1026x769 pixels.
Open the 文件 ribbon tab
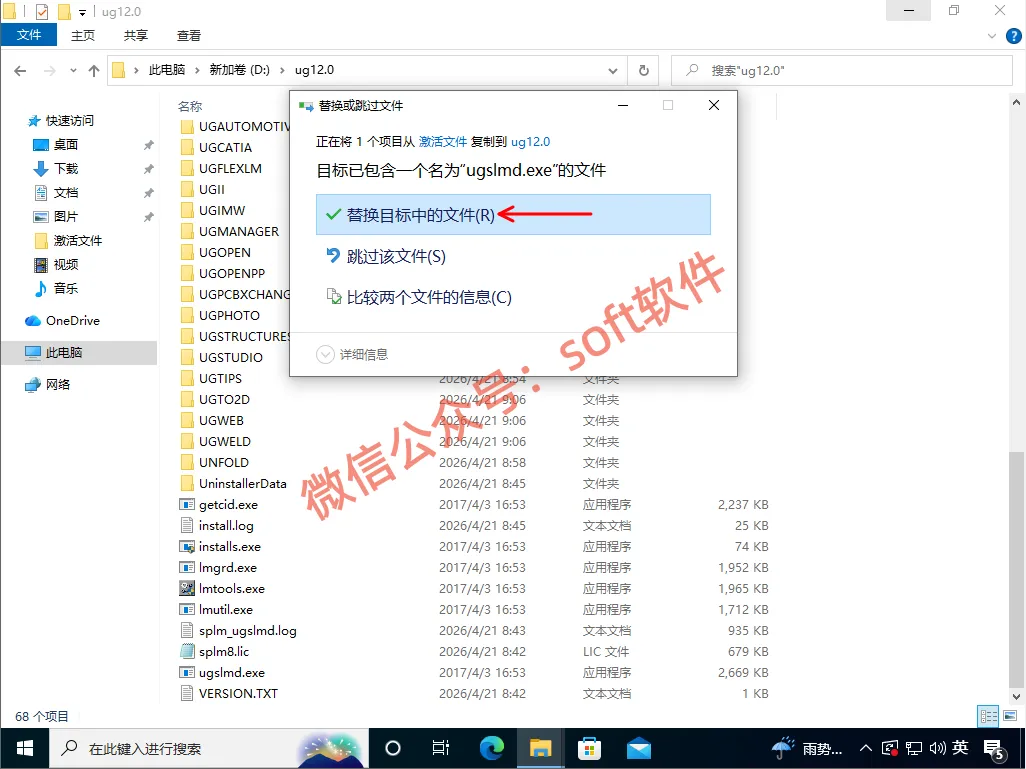(29, 35)
